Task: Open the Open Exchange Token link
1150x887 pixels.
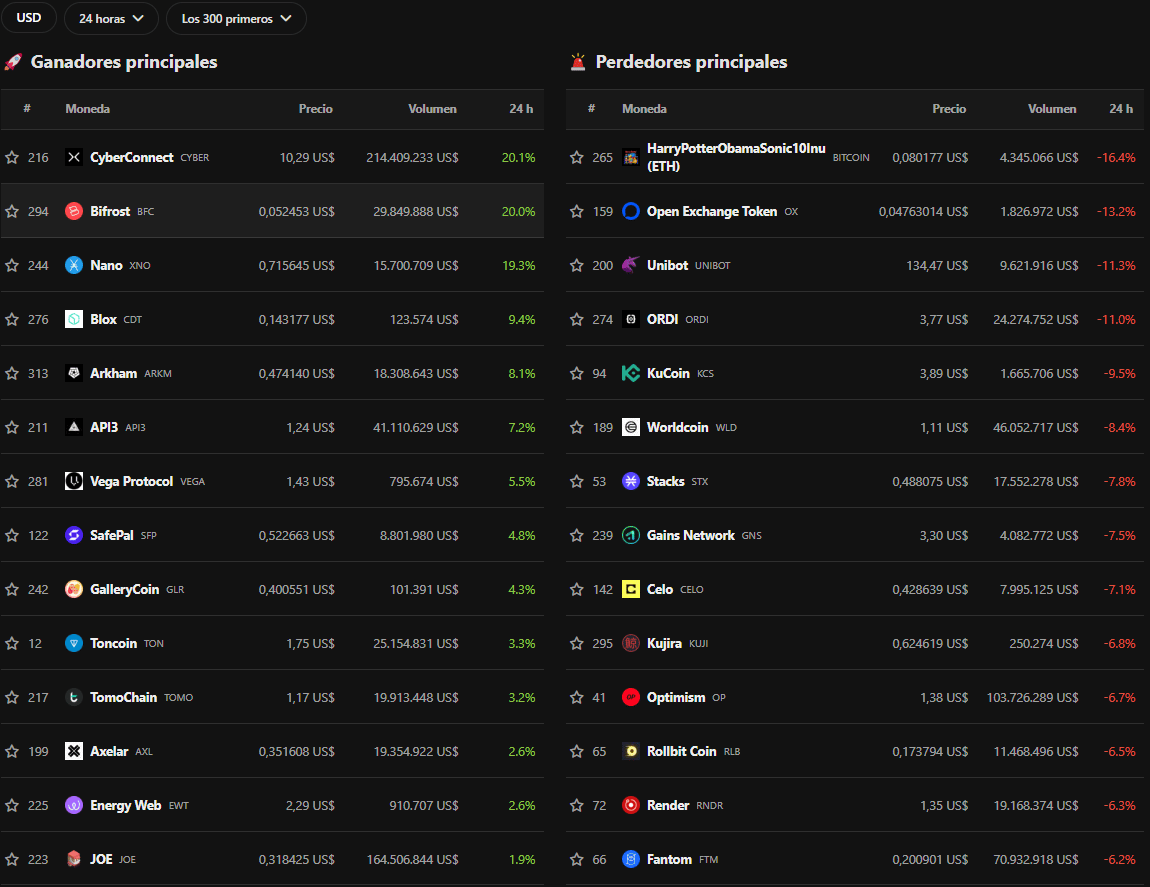Action: tap(711, 211)
